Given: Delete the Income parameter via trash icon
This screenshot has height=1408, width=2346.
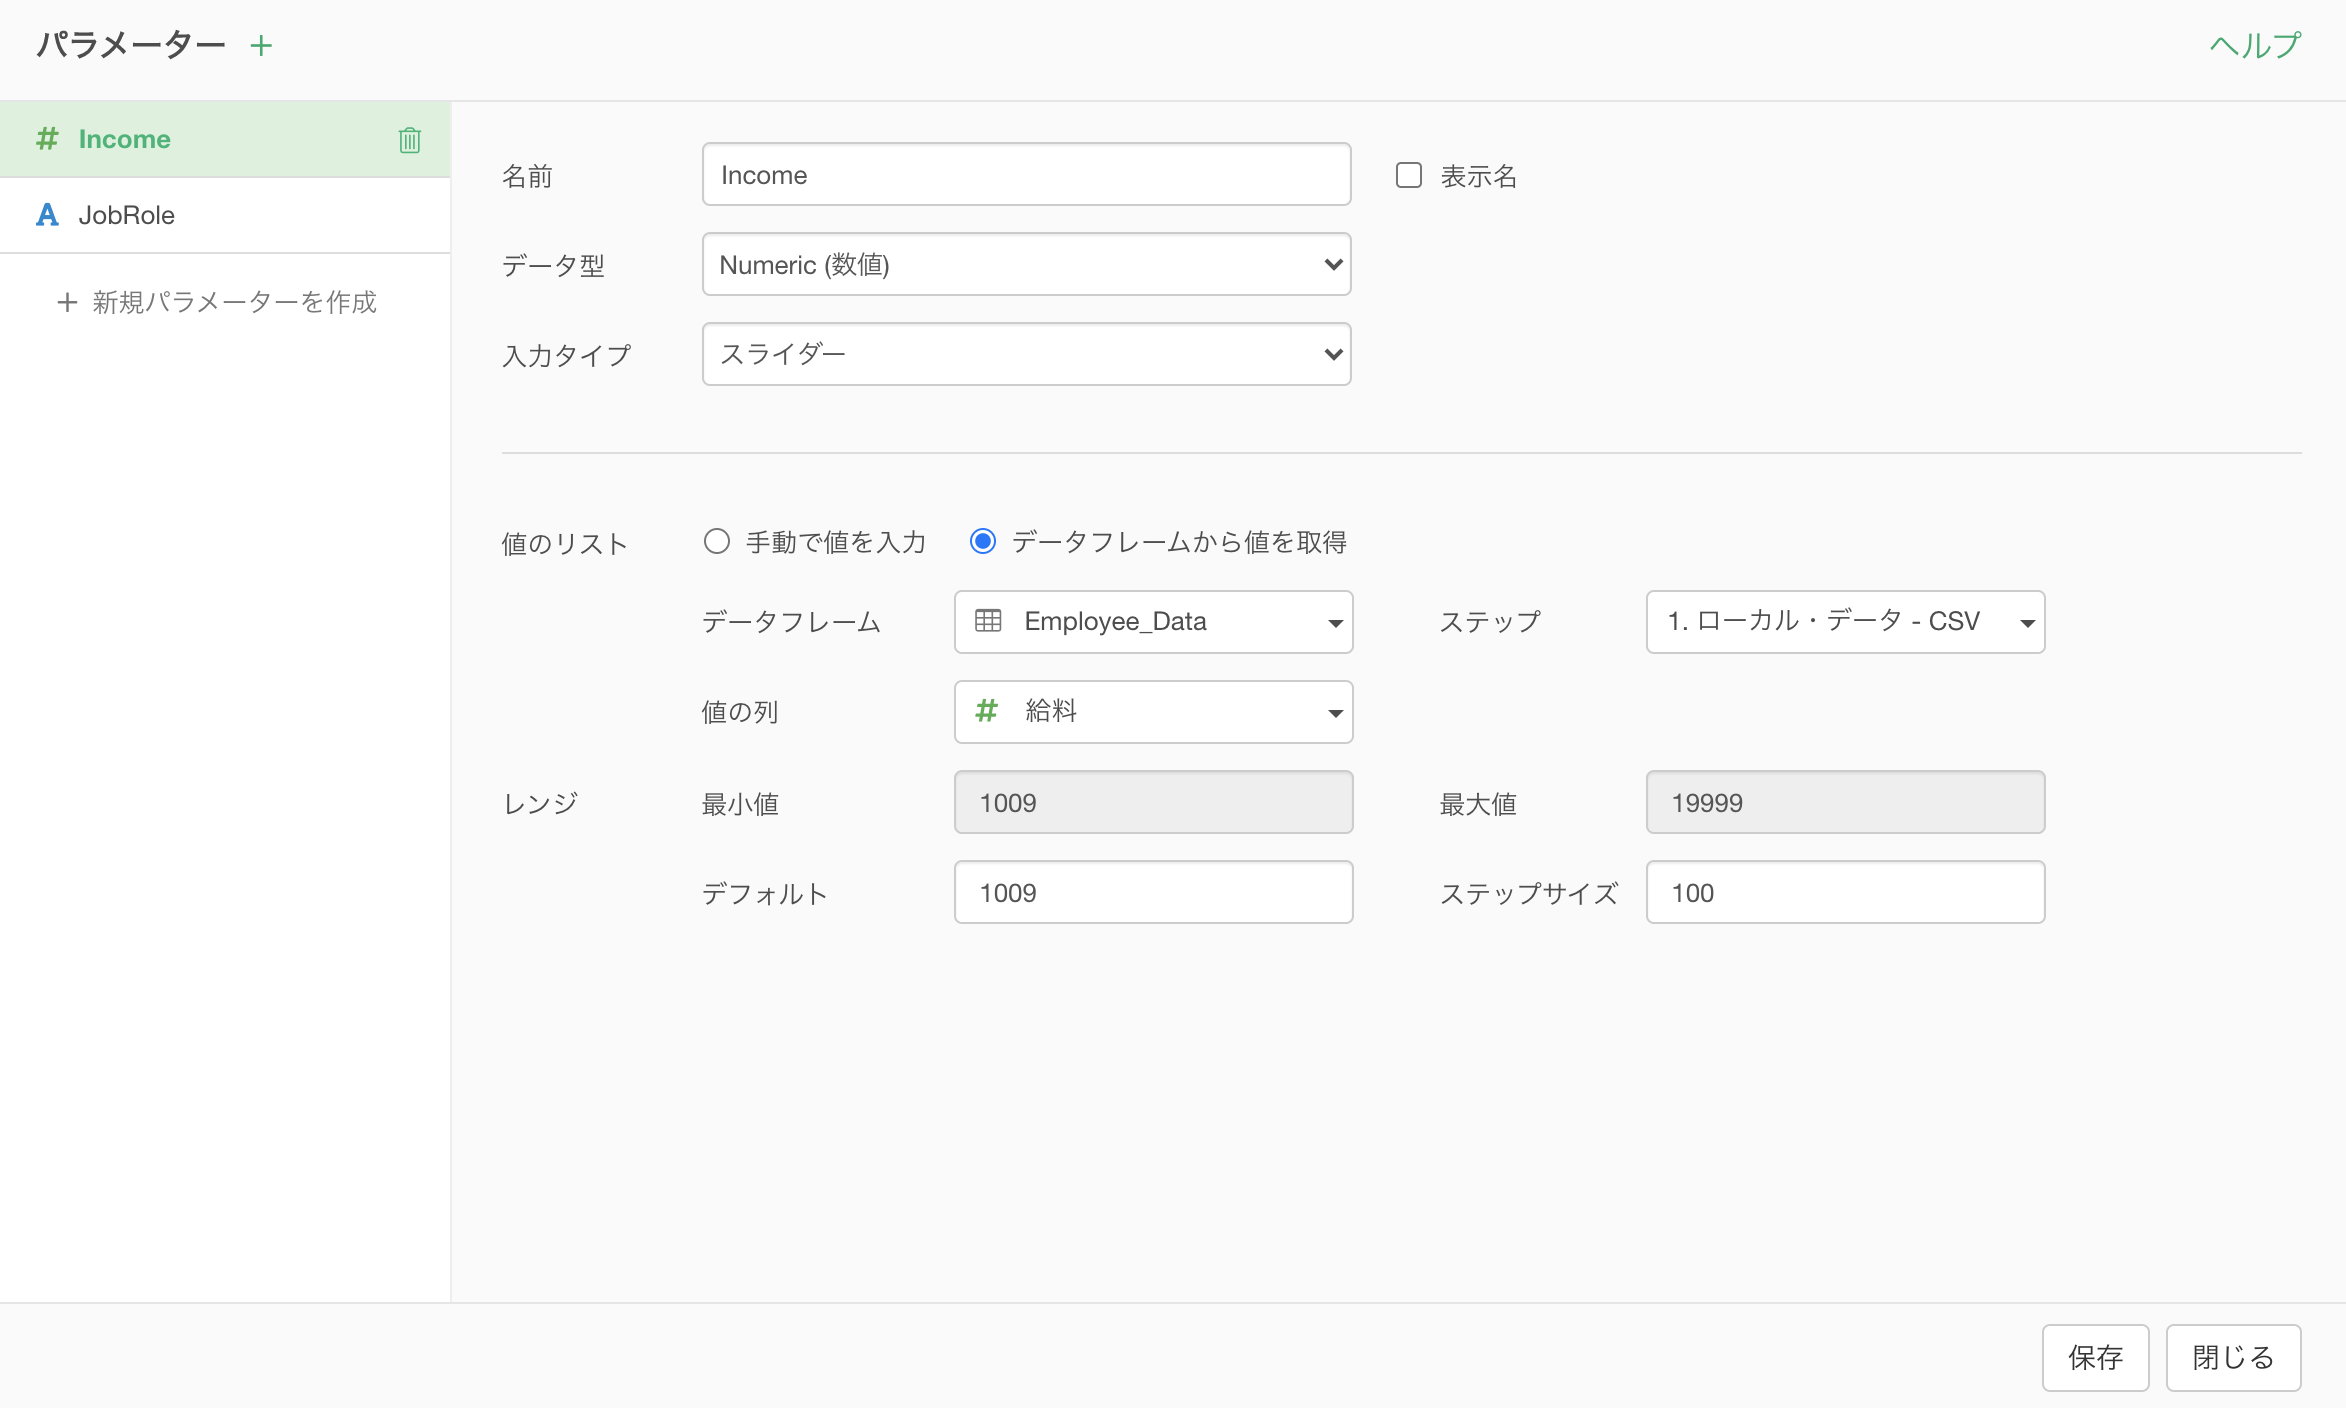Looking at the screenshot, I should pyautogui.click(x=409, y=140).
